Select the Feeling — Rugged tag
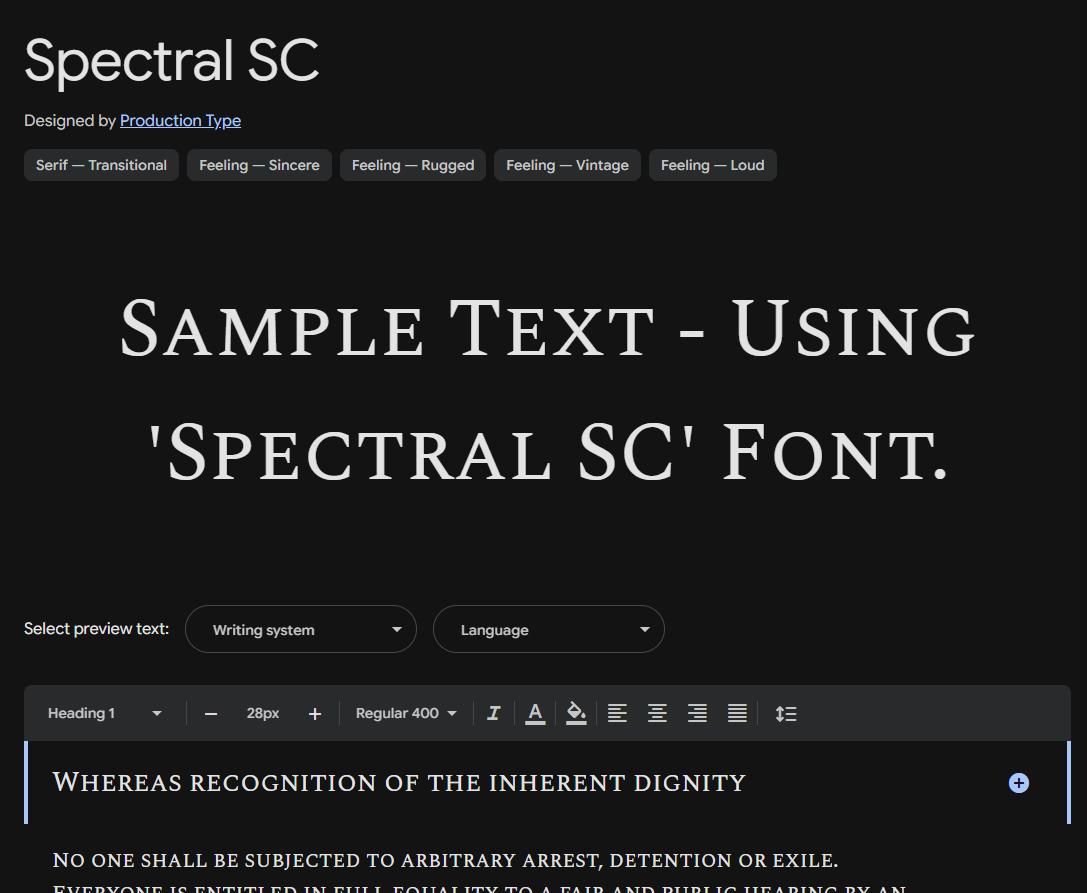 [412, 165]
